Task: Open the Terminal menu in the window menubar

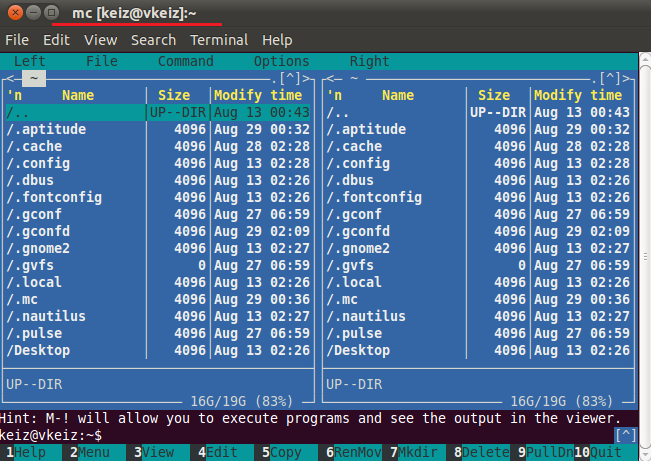Action: click(x=219, y=40)
